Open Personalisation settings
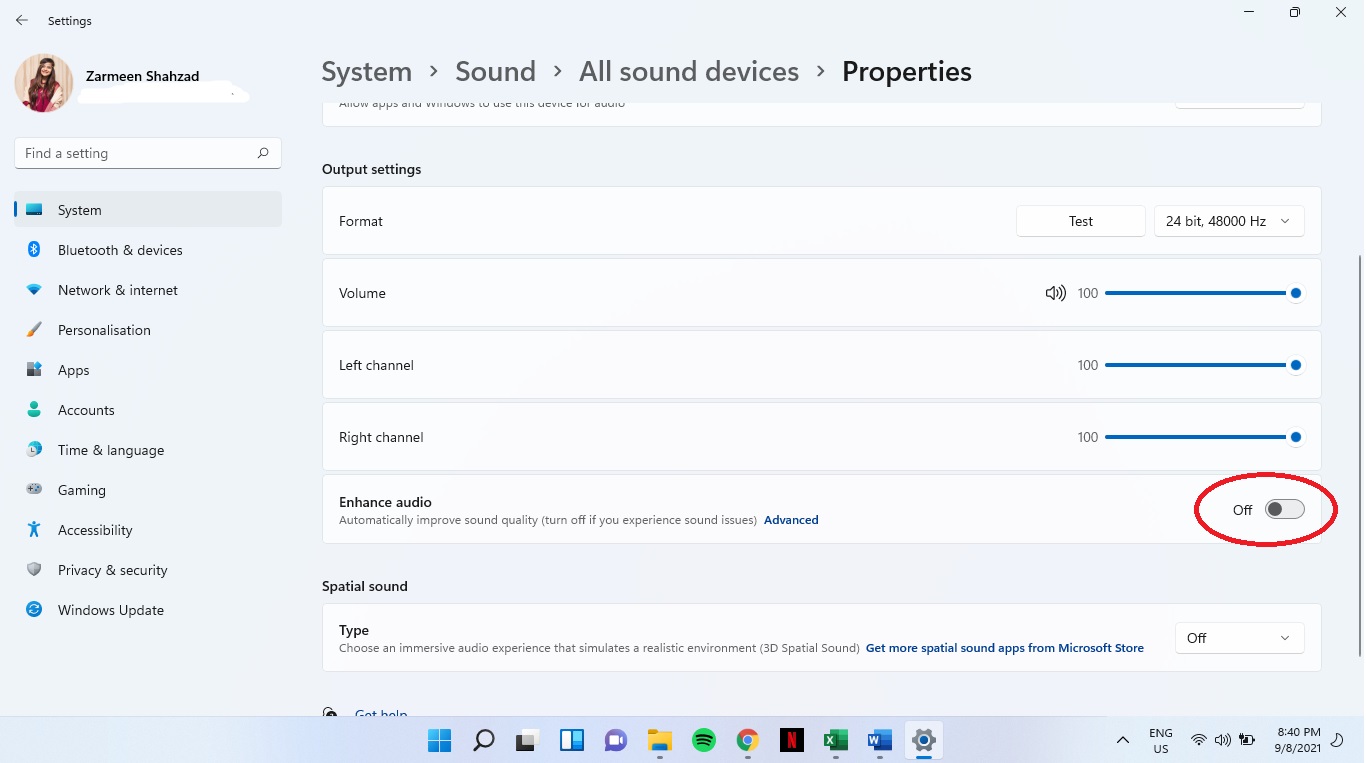This screenshot has width=1366, height=763. pos(105,329)
